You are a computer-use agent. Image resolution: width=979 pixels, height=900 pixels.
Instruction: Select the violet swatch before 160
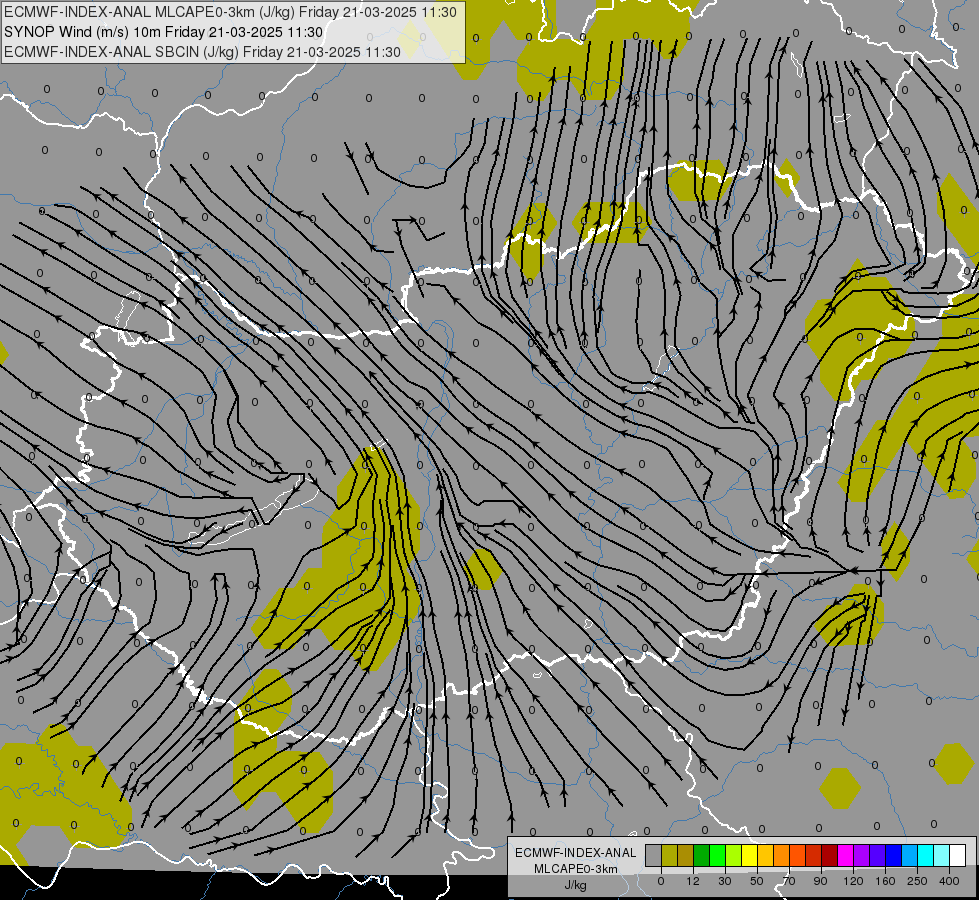pyautogui.click(x=878, y=855)
